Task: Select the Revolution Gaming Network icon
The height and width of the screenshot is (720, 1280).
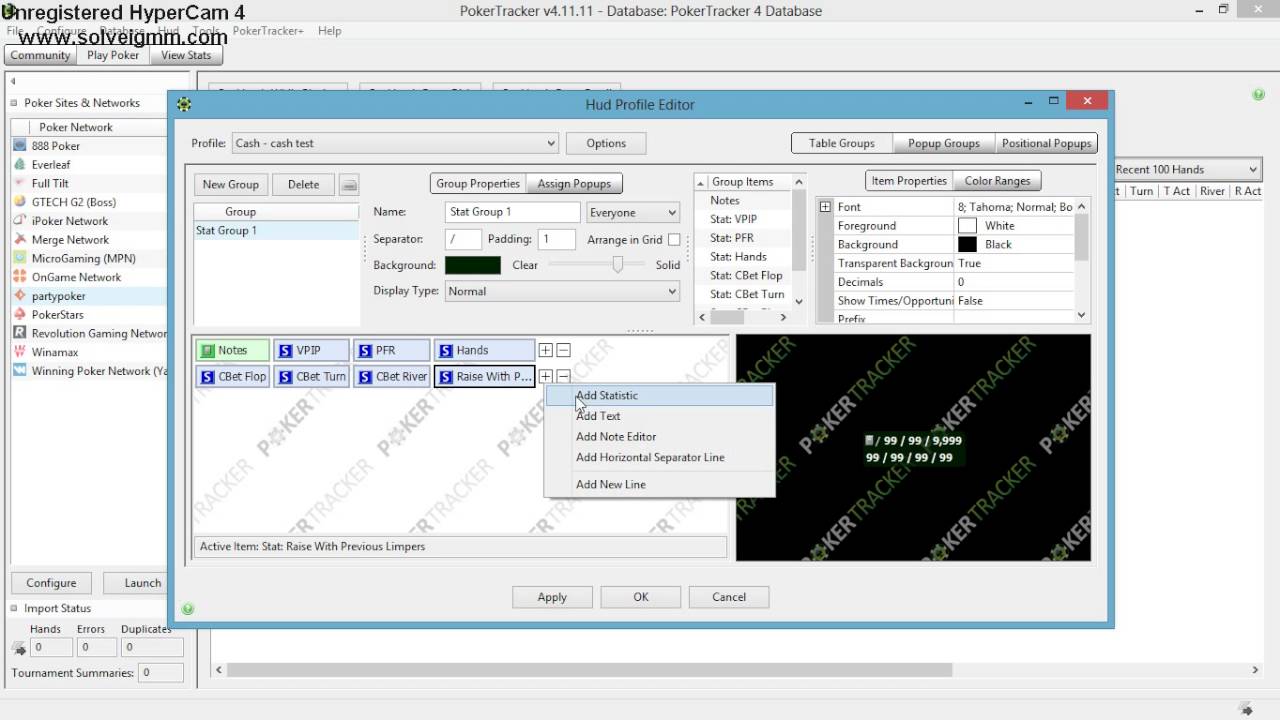Action: [x=21, y=334]
